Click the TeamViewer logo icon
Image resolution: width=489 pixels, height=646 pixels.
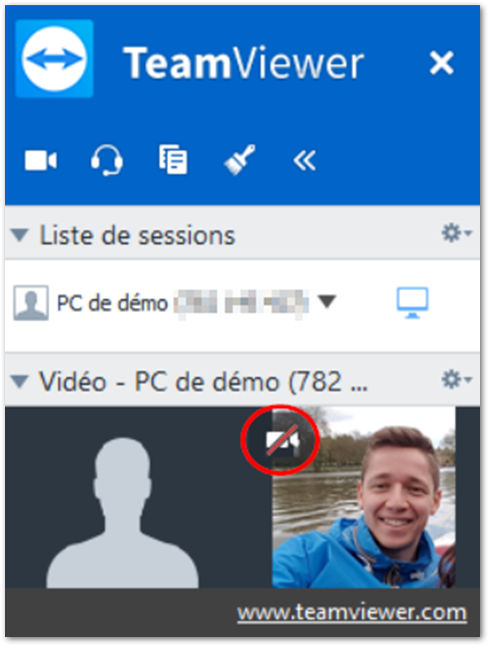click(x=54, y=59)
